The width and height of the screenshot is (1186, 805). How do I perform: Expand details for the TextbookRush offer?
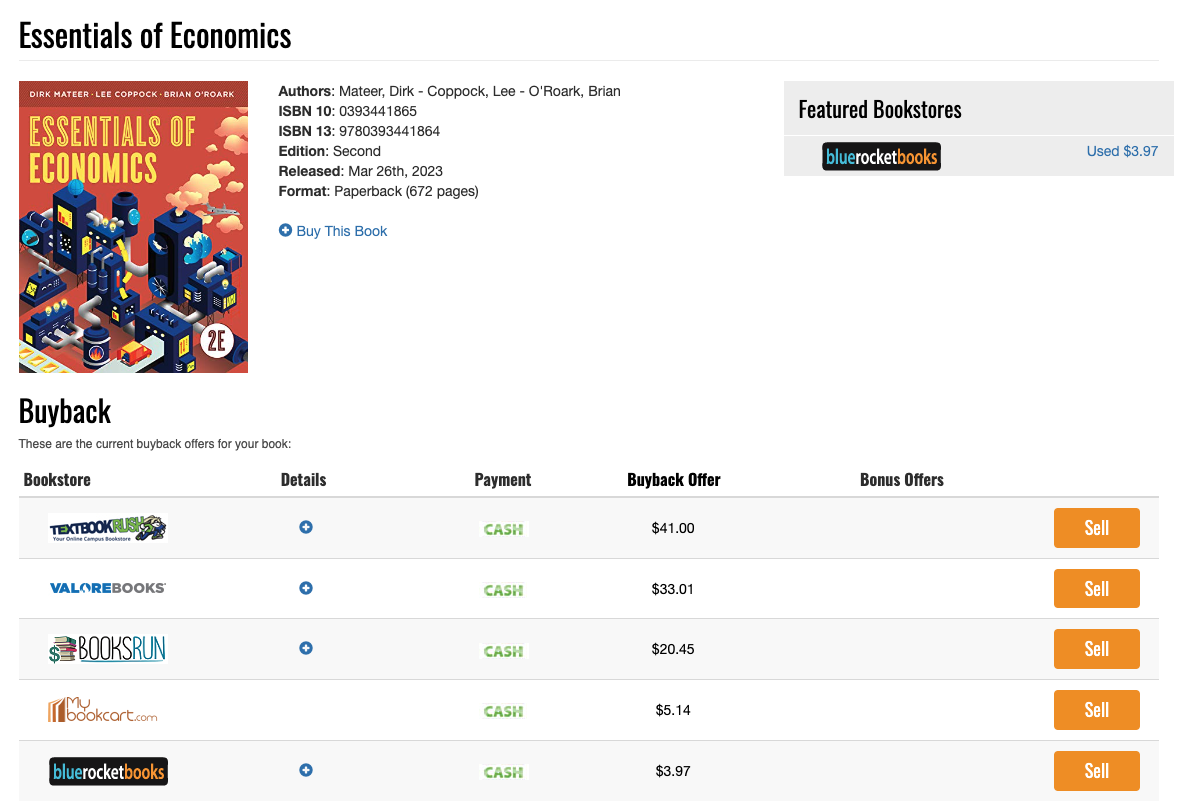(x=305, y=527)
